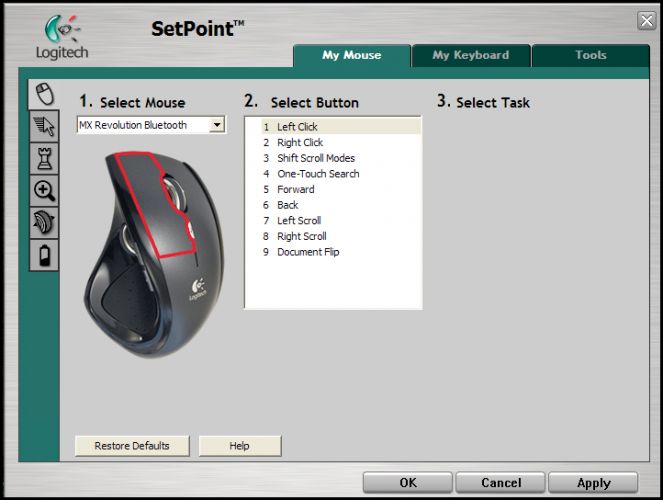Open the magnifier zoom settings icon
Image resolution: width=663 pixels, height=500 pixels.
click(x=44, y=191)
